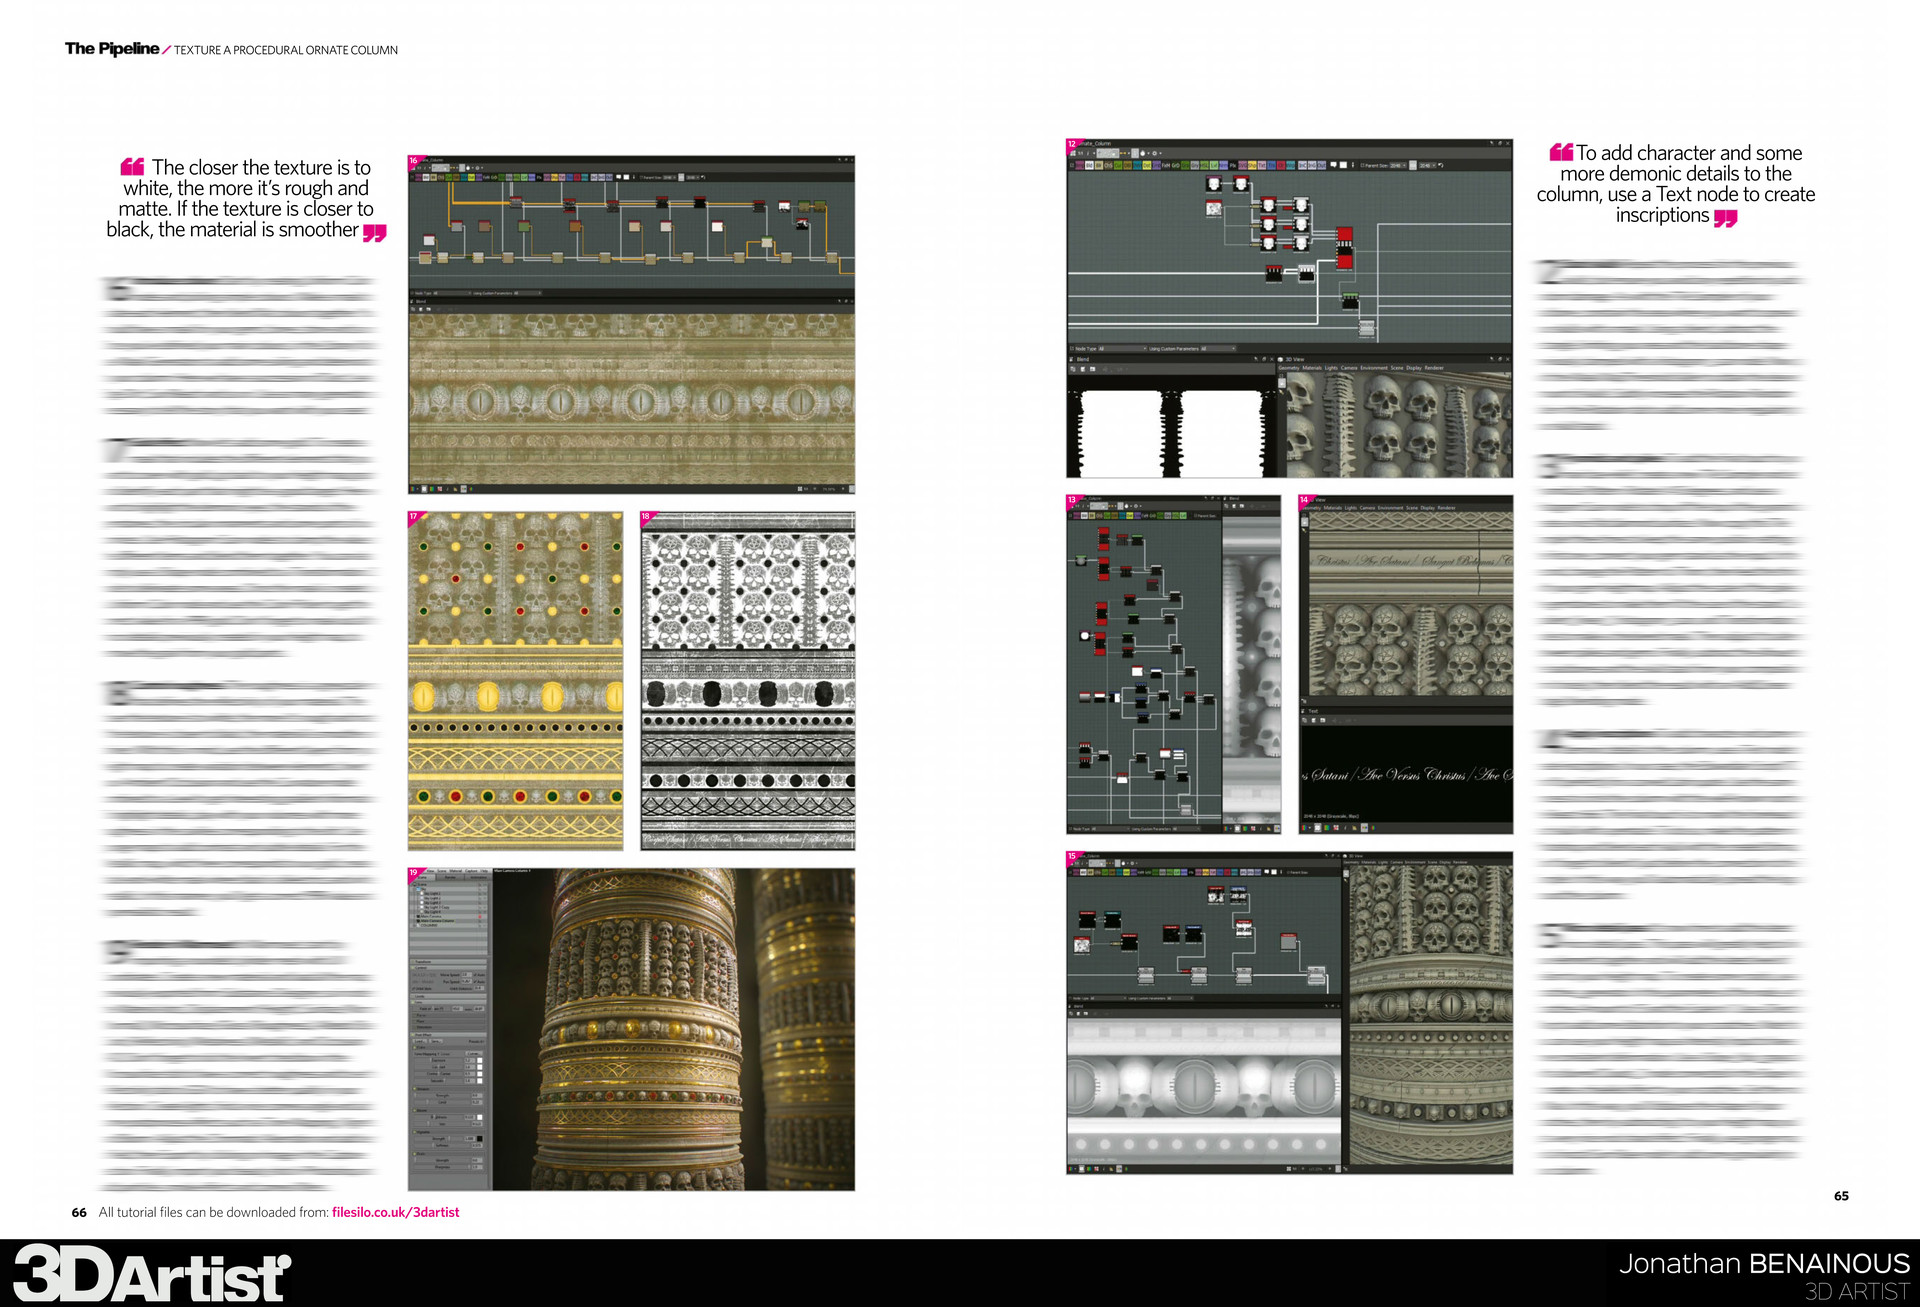Open Geometry menu in figure 12 3D View
1920x1307 pixels.
click(x=1288, y=368)
